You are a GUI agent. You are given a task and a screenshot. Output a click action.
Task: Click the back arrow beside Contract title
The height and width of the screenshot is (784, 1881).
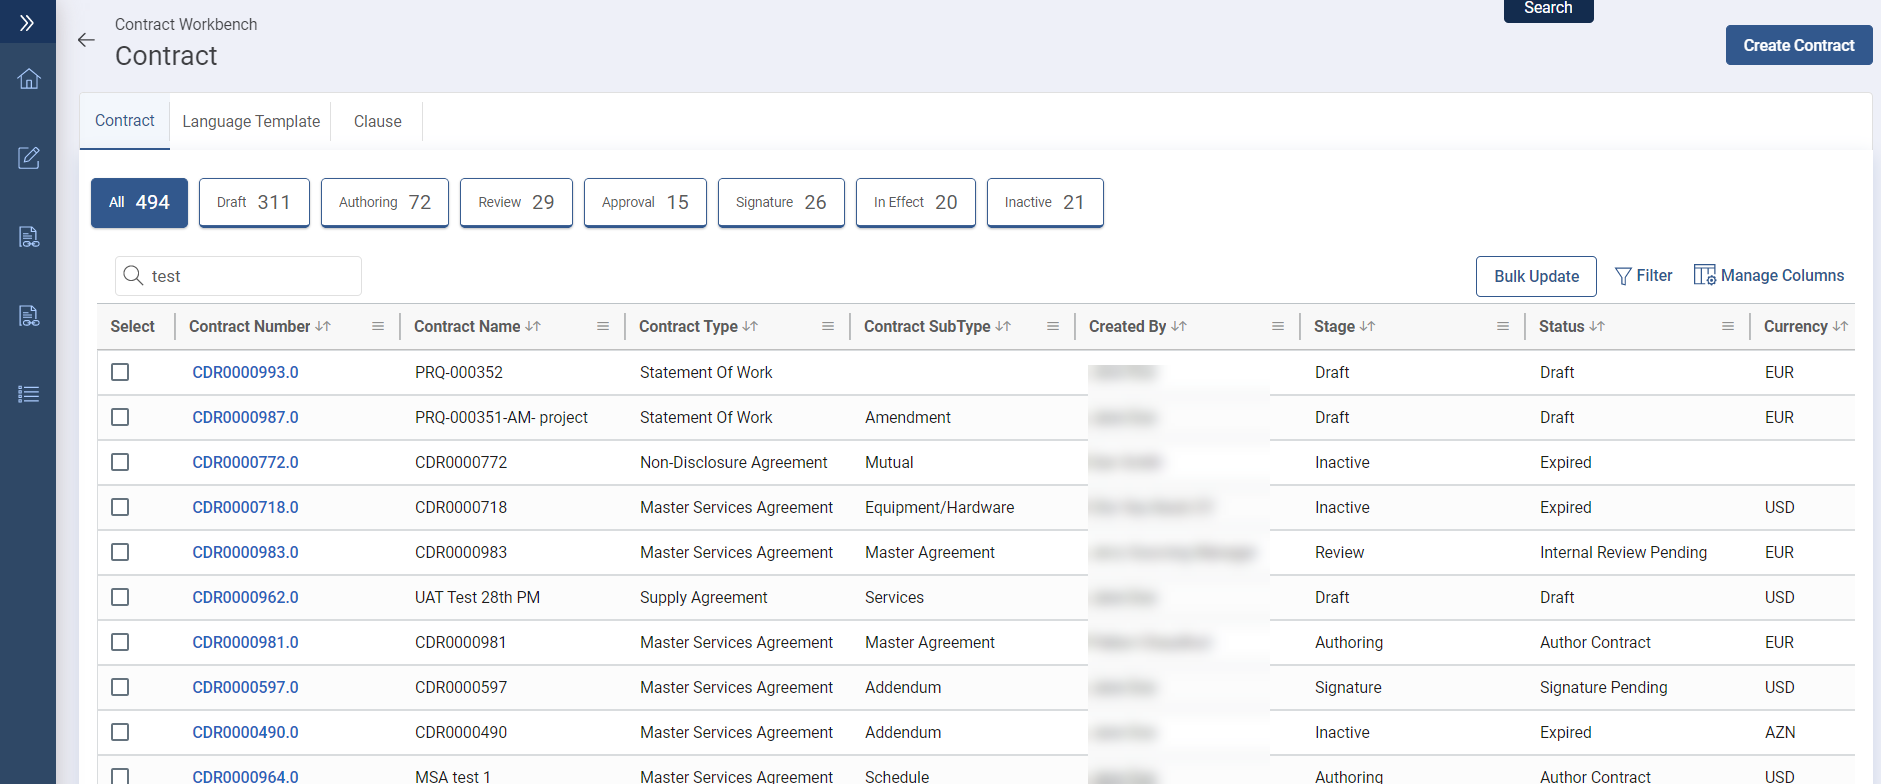pos(86,40)
